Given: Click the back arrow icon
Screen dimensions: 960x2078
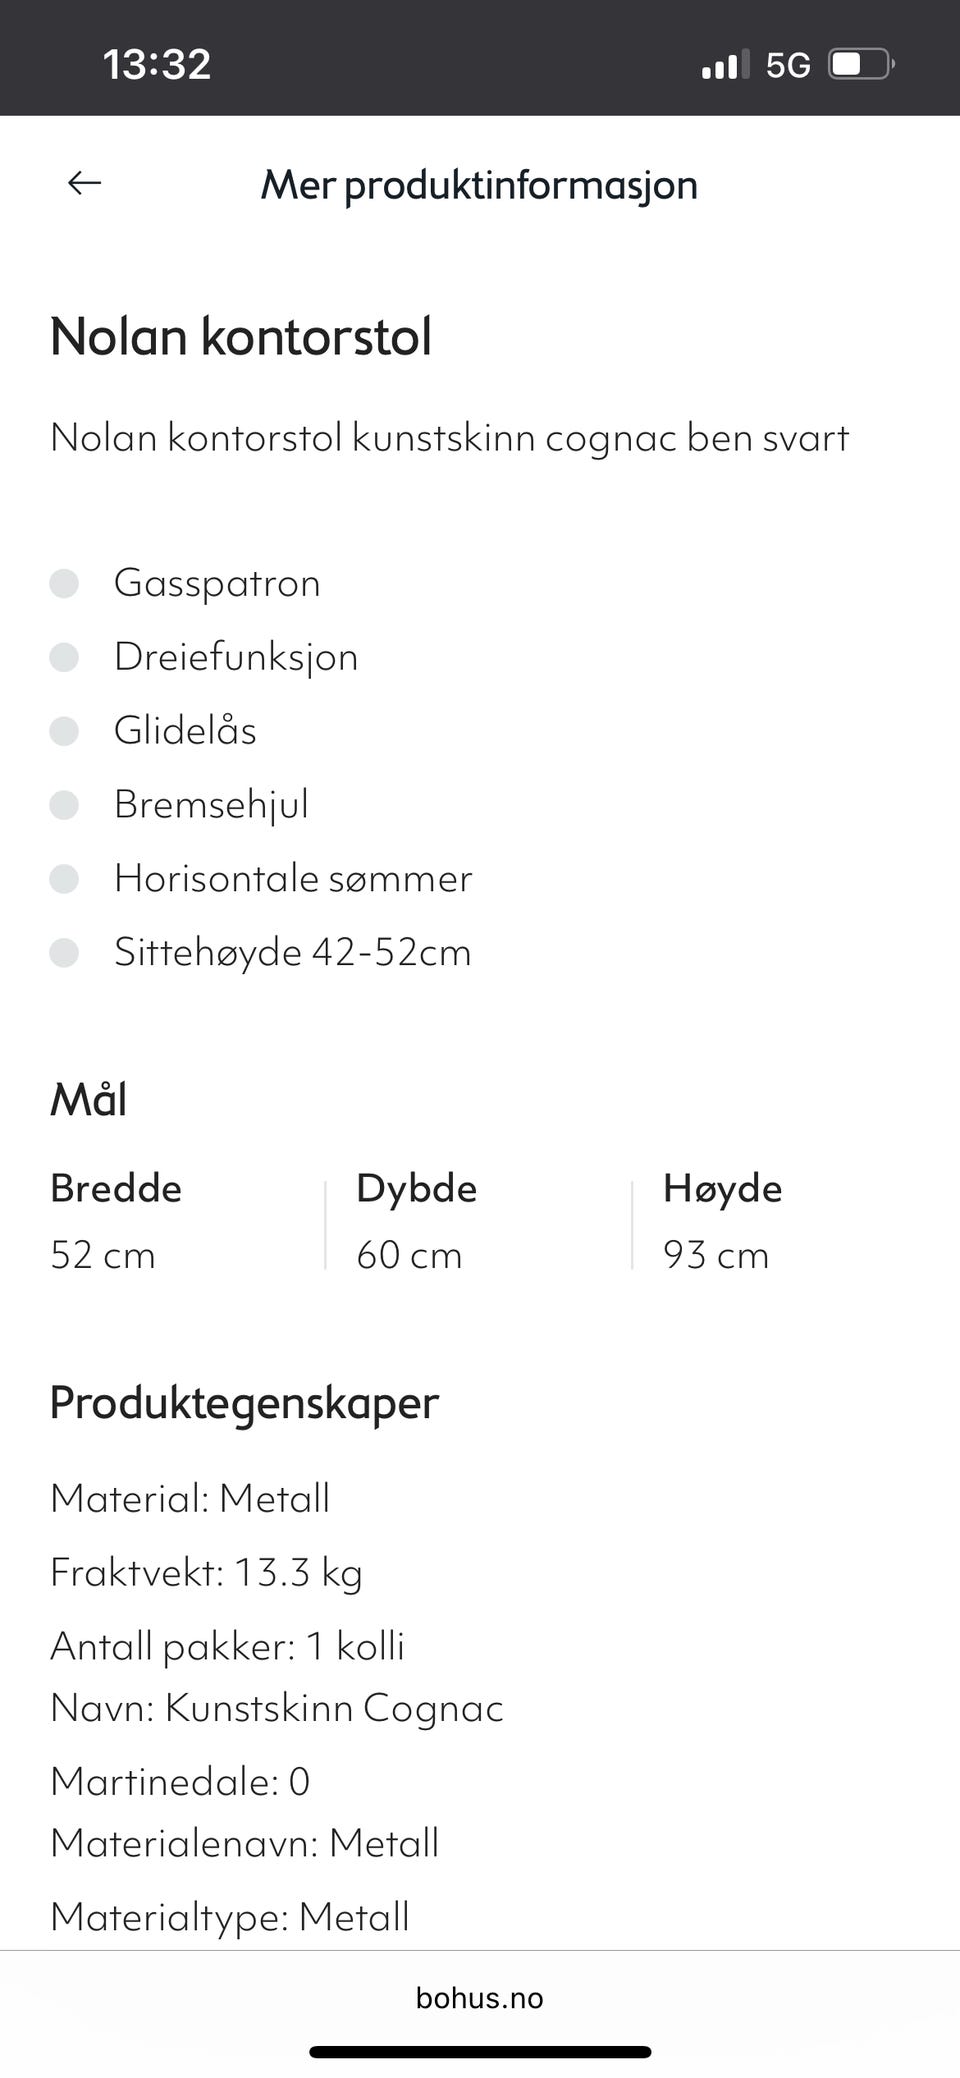Looking at the screenshot, I should tap(84, 183).
